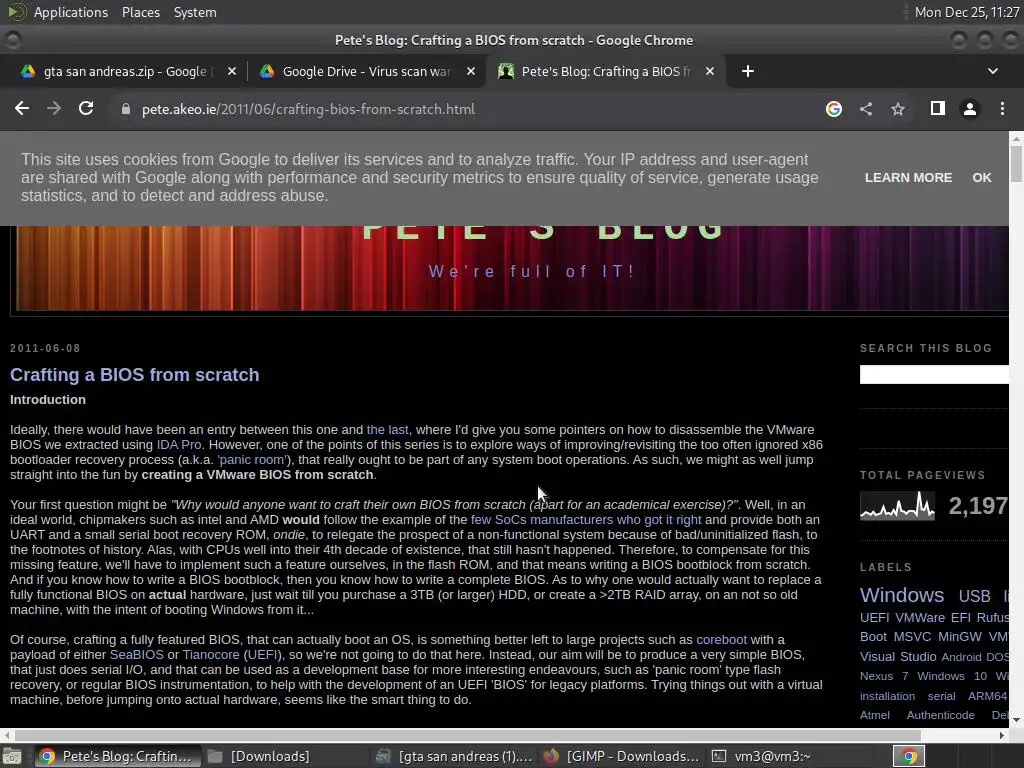Close the Pete's Blog tab
1024x768 pixels.
pyautogui.click(x=710, y=71)
